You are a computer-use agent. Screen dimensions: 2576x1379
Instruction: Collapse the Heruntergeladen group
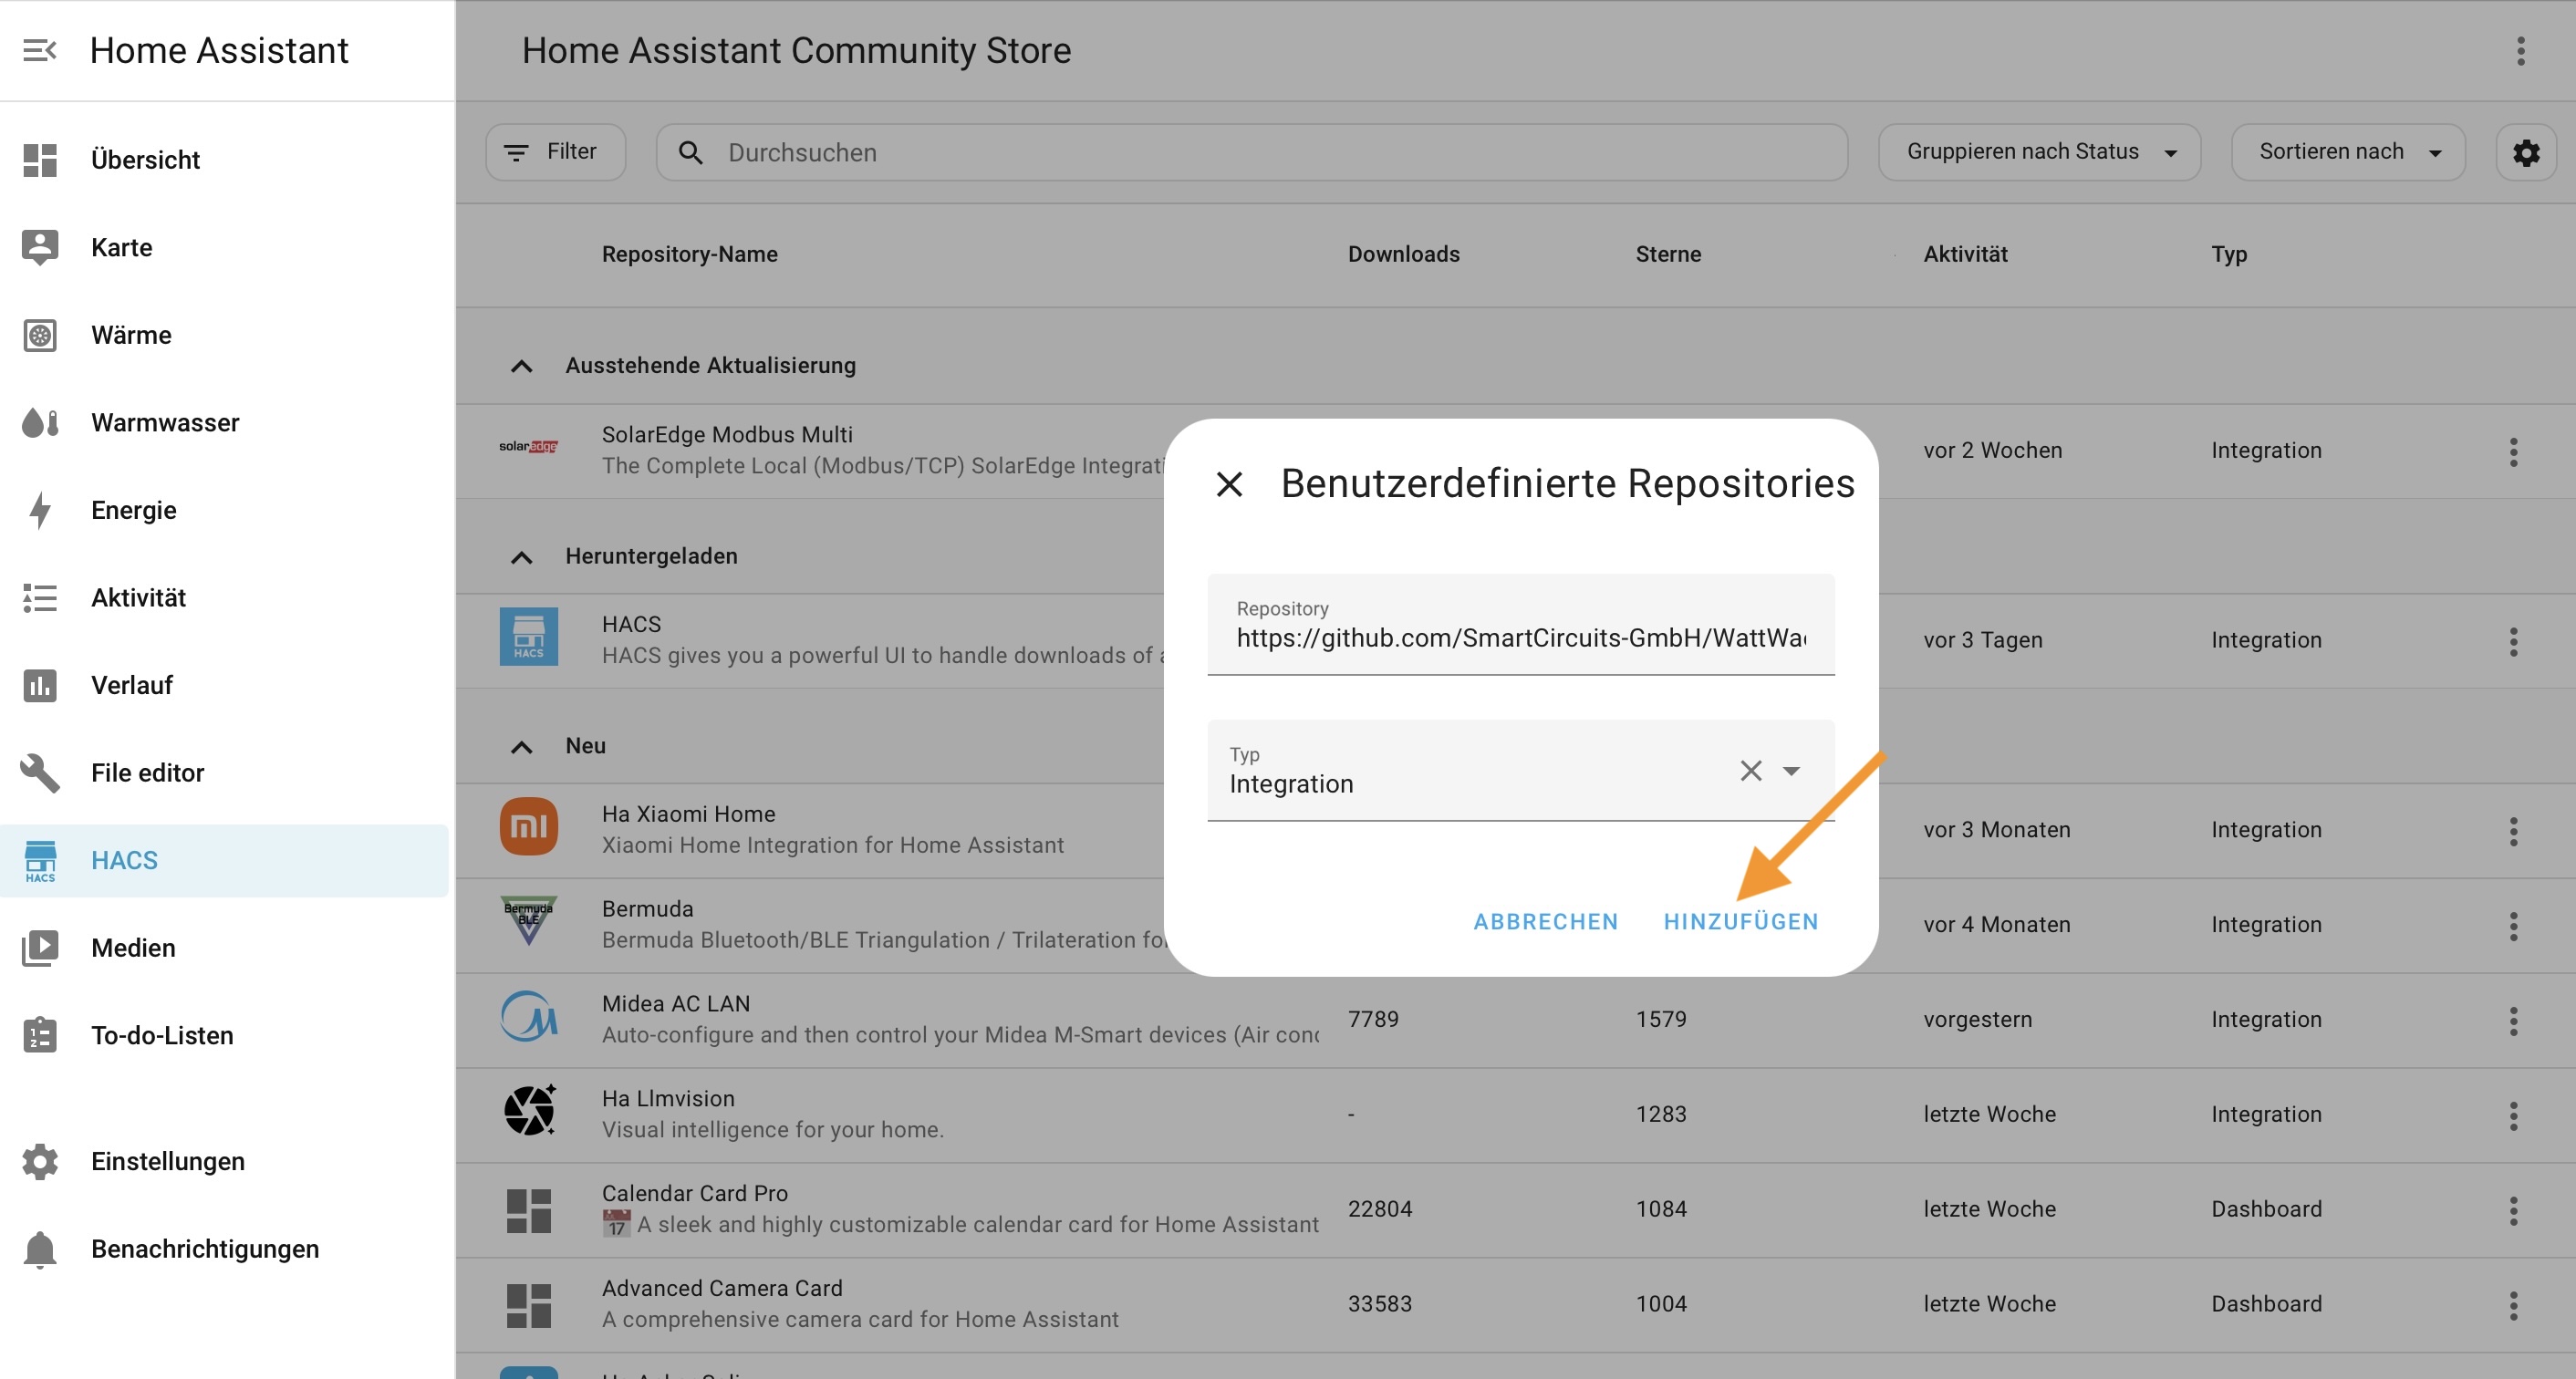click(x=521, y=557)
